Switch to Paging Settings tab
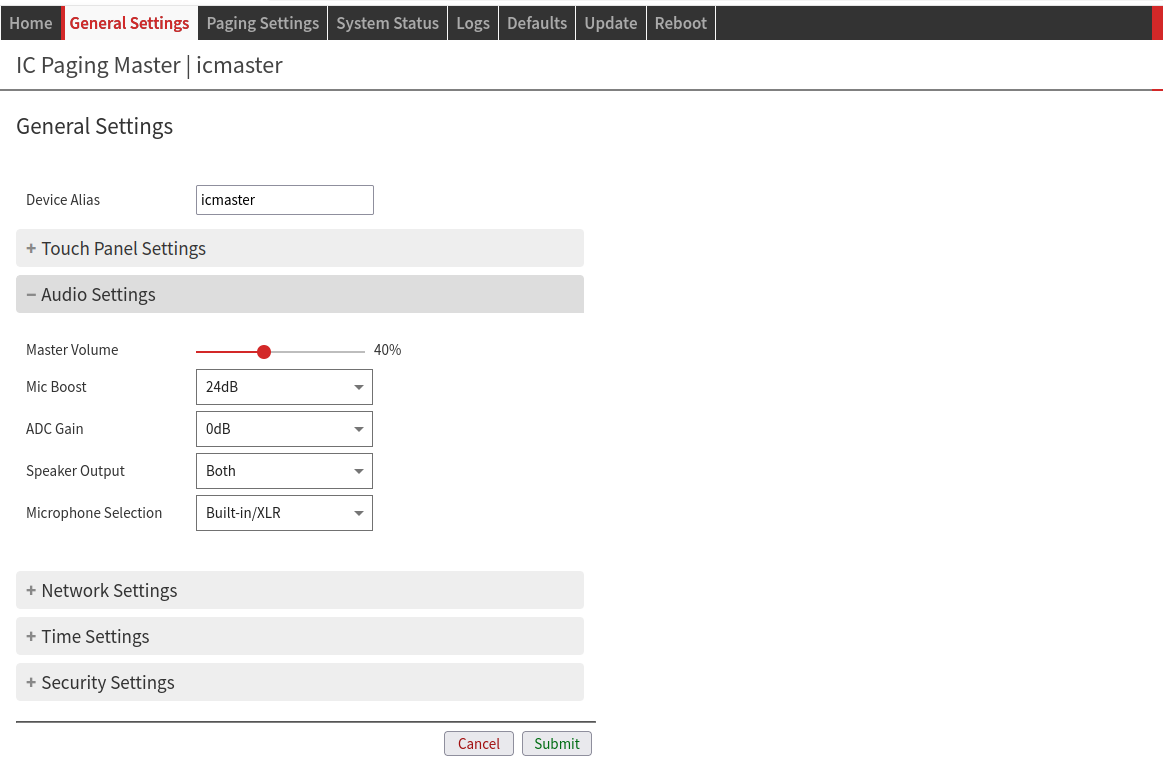This screenshot has width=1163, height=758. (262, 23)
